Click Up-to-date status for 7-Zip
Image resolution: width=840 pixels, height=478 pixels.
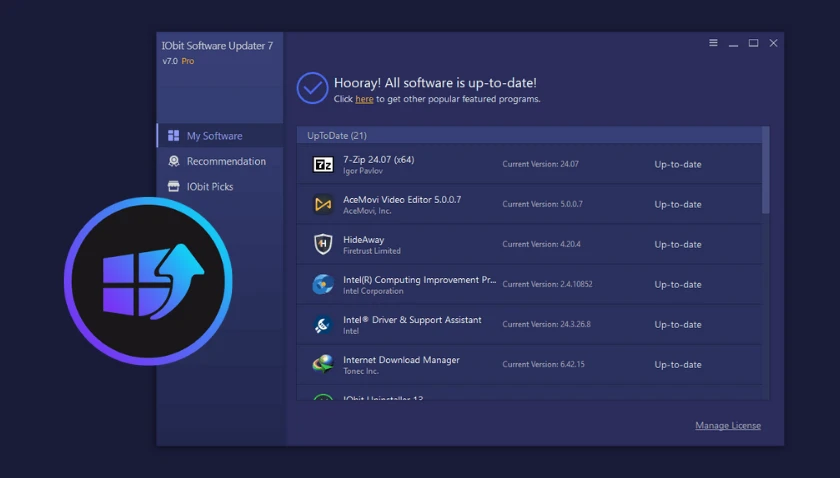click(678, 165)
